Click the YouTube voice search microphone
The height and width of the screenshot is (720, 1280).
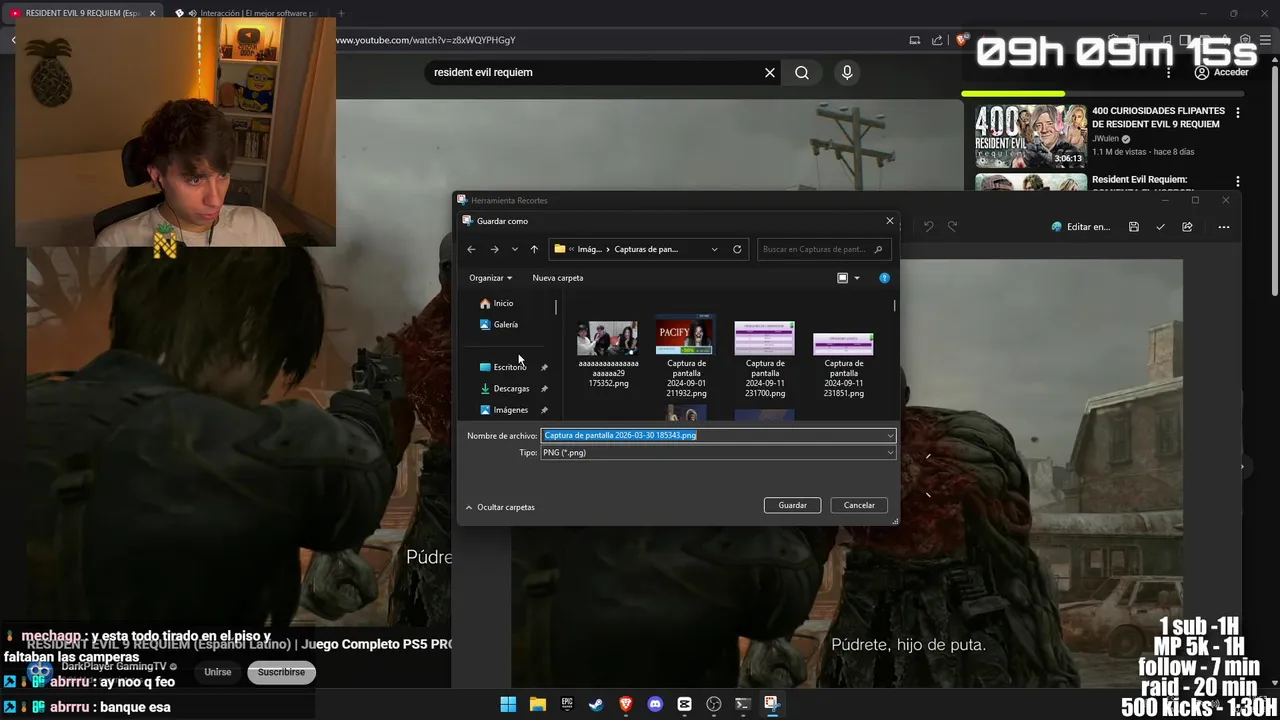click(847, 72)
